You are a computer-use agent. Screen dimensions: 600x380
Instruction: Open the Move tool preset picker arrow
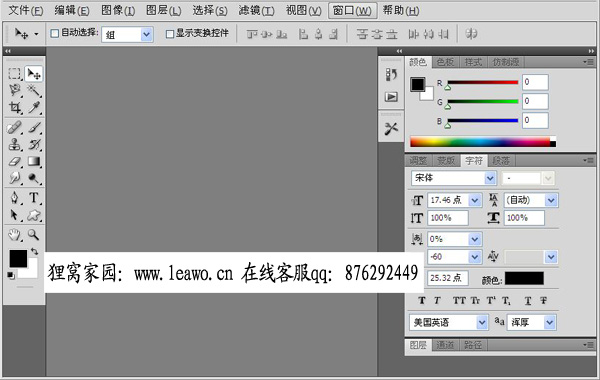coord(36,34)
